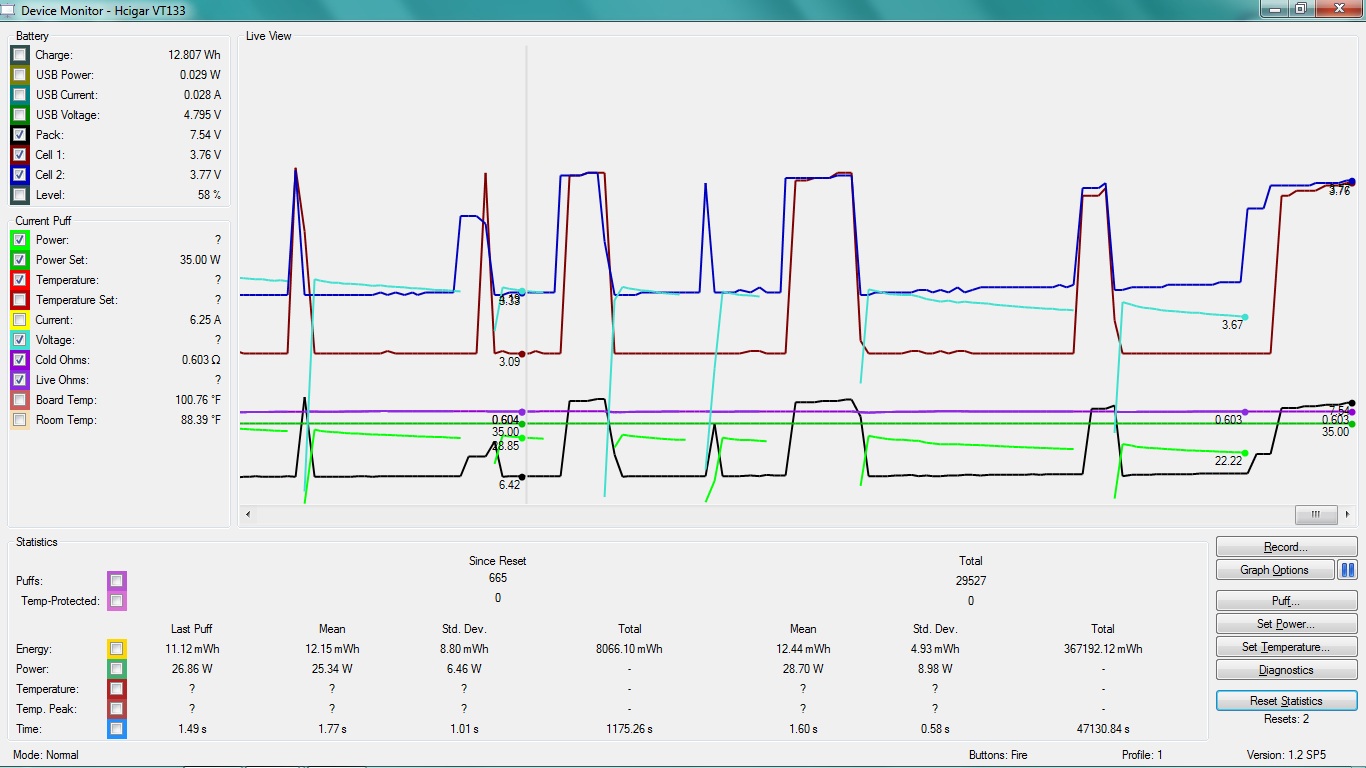Open the Set Power dialog
The image size is (1366, 768).
1286,624
